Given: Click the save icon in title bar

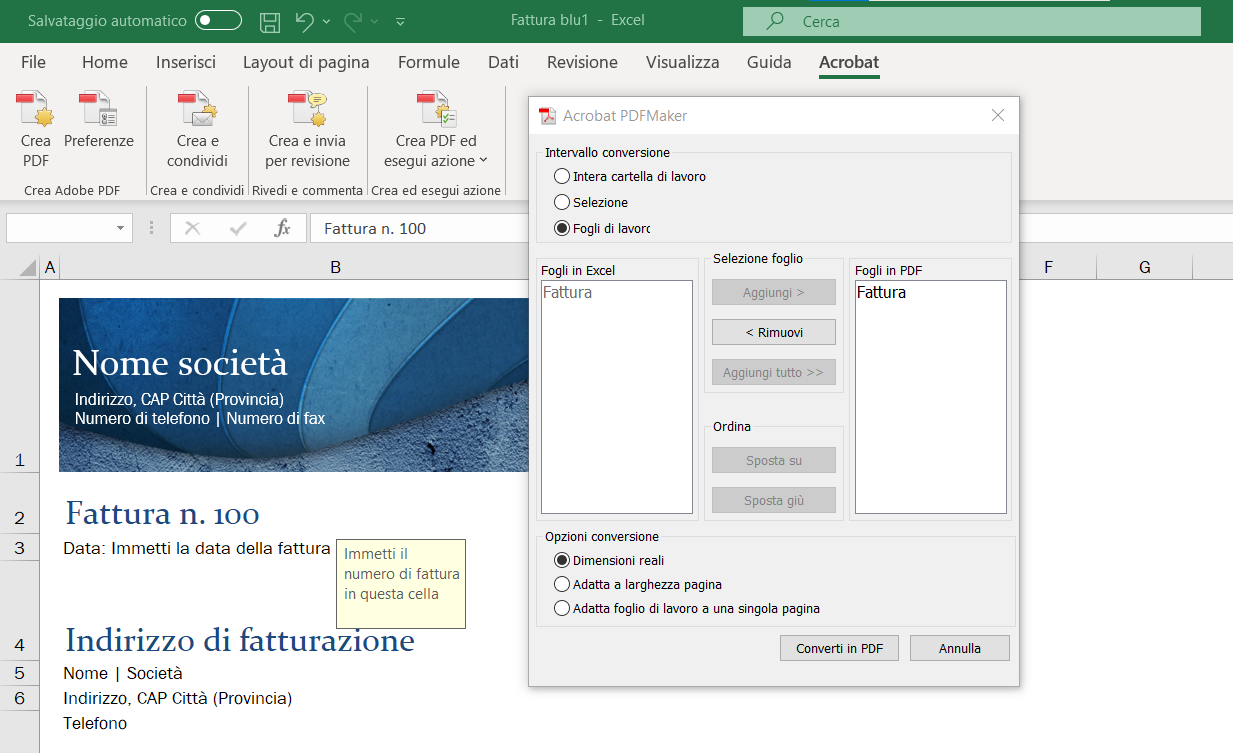Looking at the screenshot, I should tap(270, 21).
